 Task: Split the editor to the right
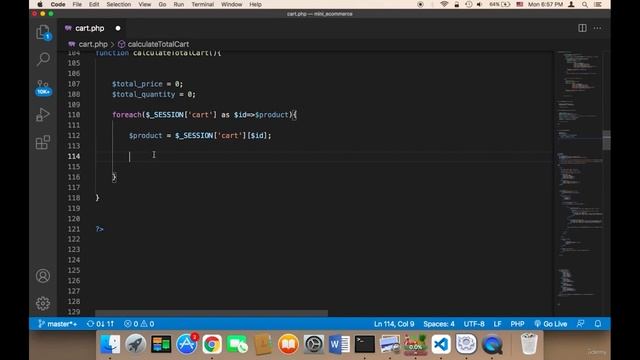coord(582,28)
